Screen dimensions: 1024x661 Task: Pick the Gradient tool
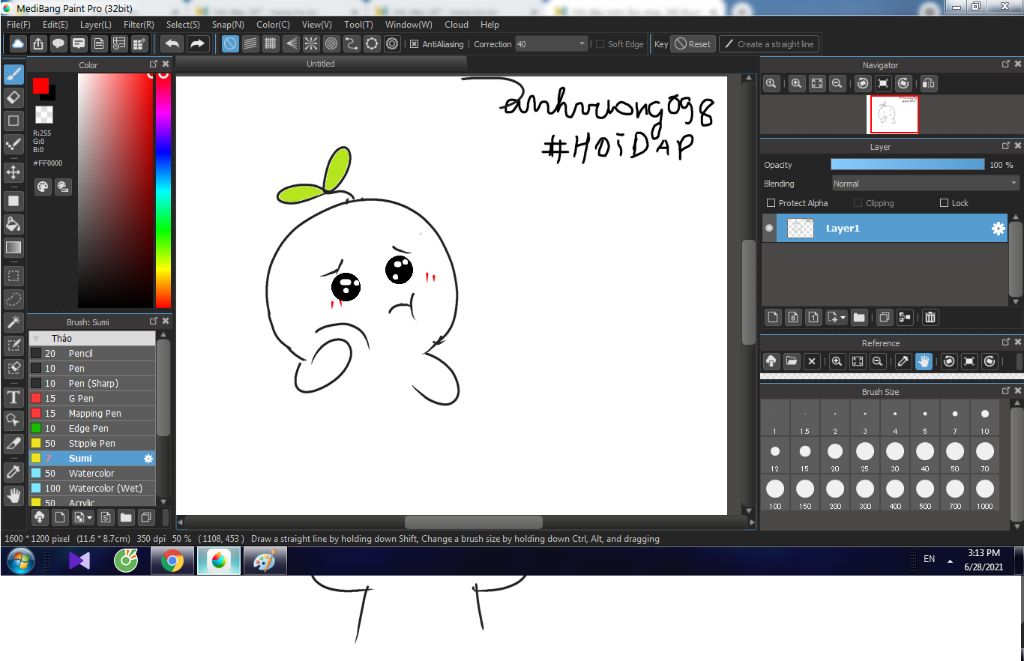click(x=13, y=248)
